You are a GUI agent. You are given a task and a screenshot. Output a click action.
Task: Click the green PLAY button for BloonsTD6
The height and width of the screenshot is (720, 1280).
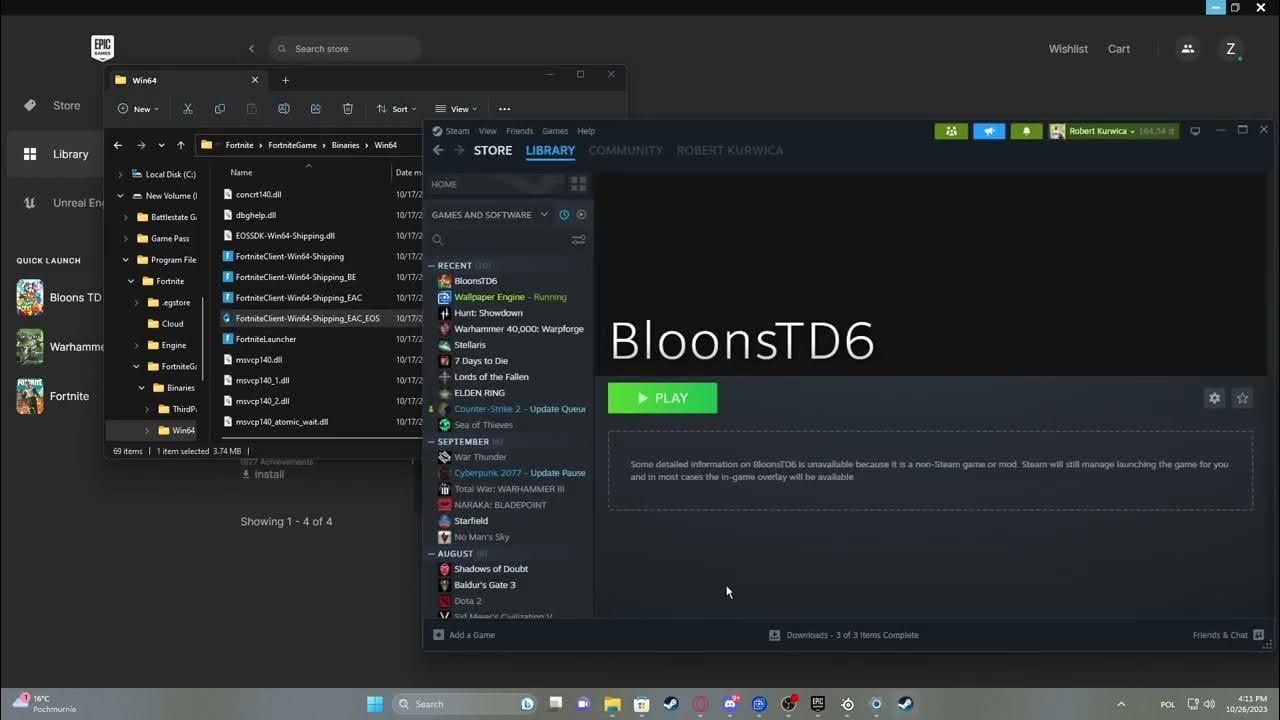(x=662, y=398)
